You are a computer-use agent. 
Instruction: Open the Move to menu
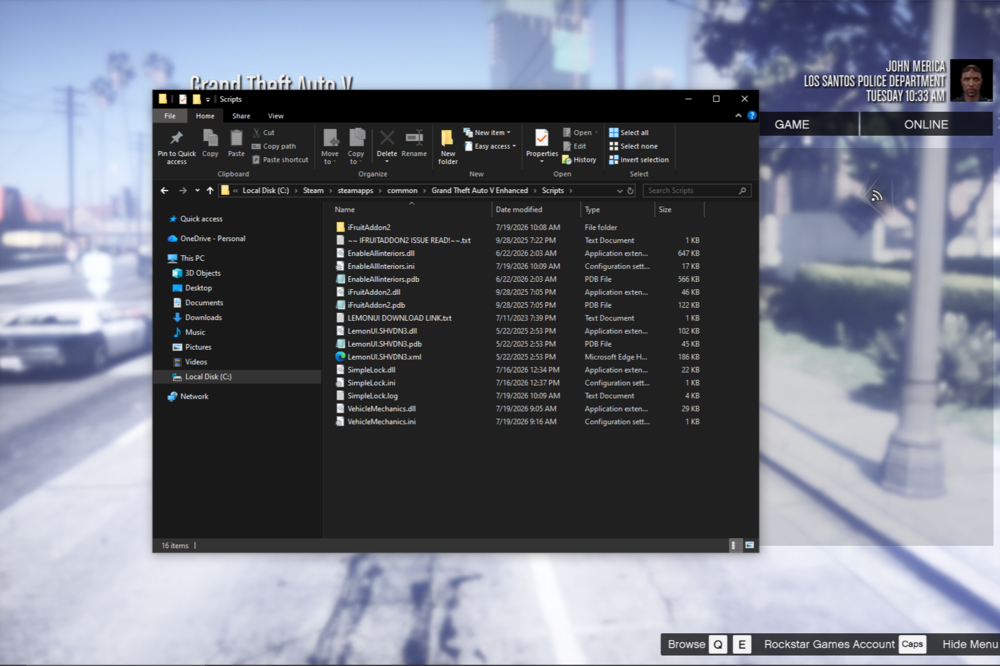330,147
